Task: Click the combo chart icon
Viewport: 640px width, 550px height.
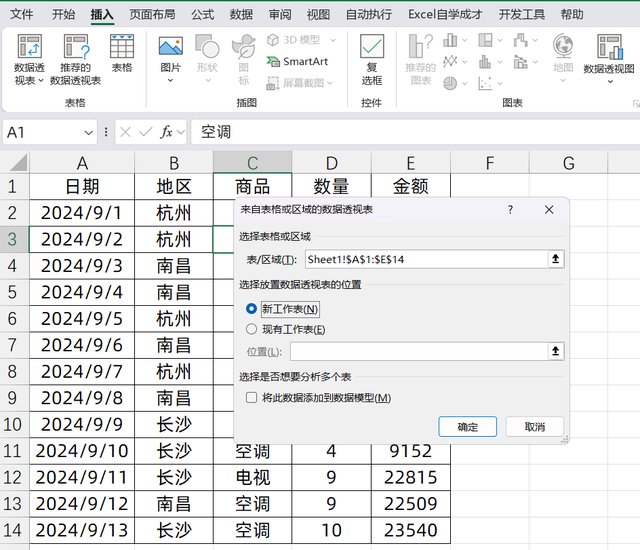Action: [520, 62]
